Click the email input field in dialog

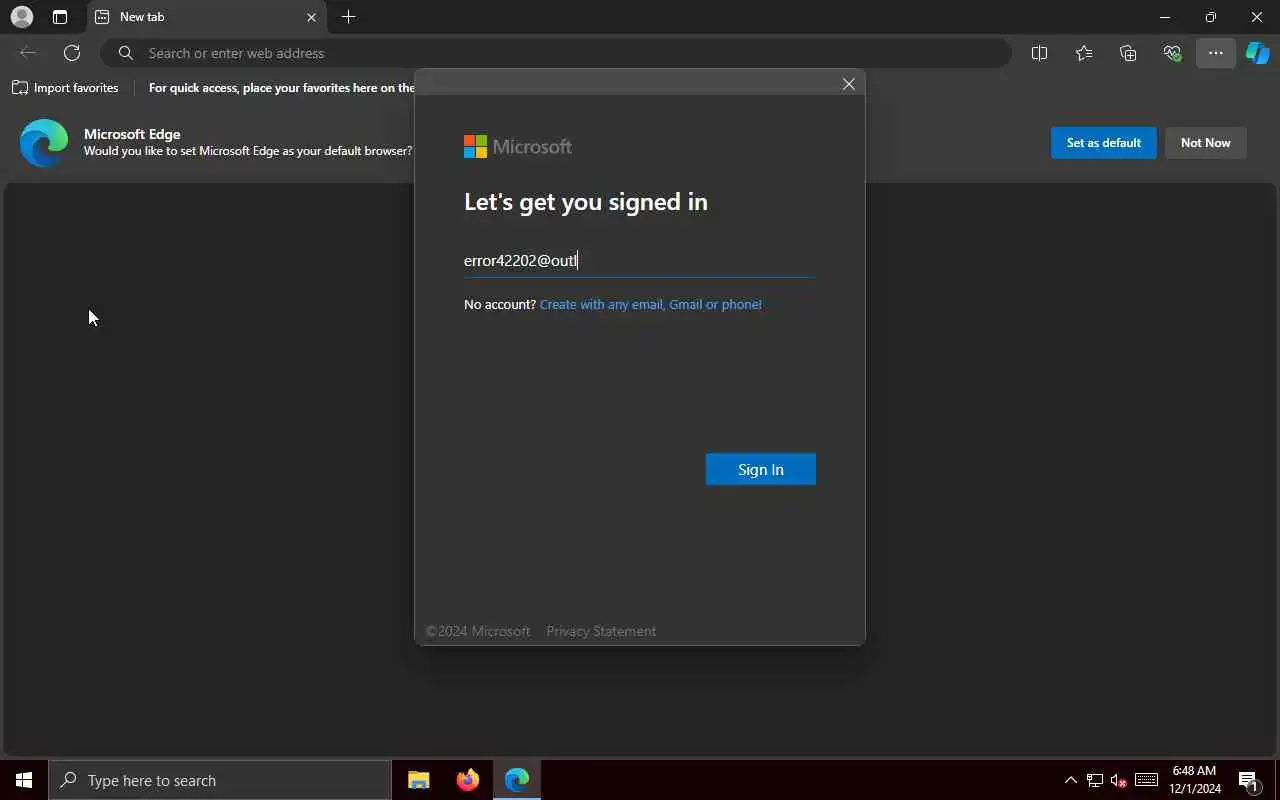[639, 261]
